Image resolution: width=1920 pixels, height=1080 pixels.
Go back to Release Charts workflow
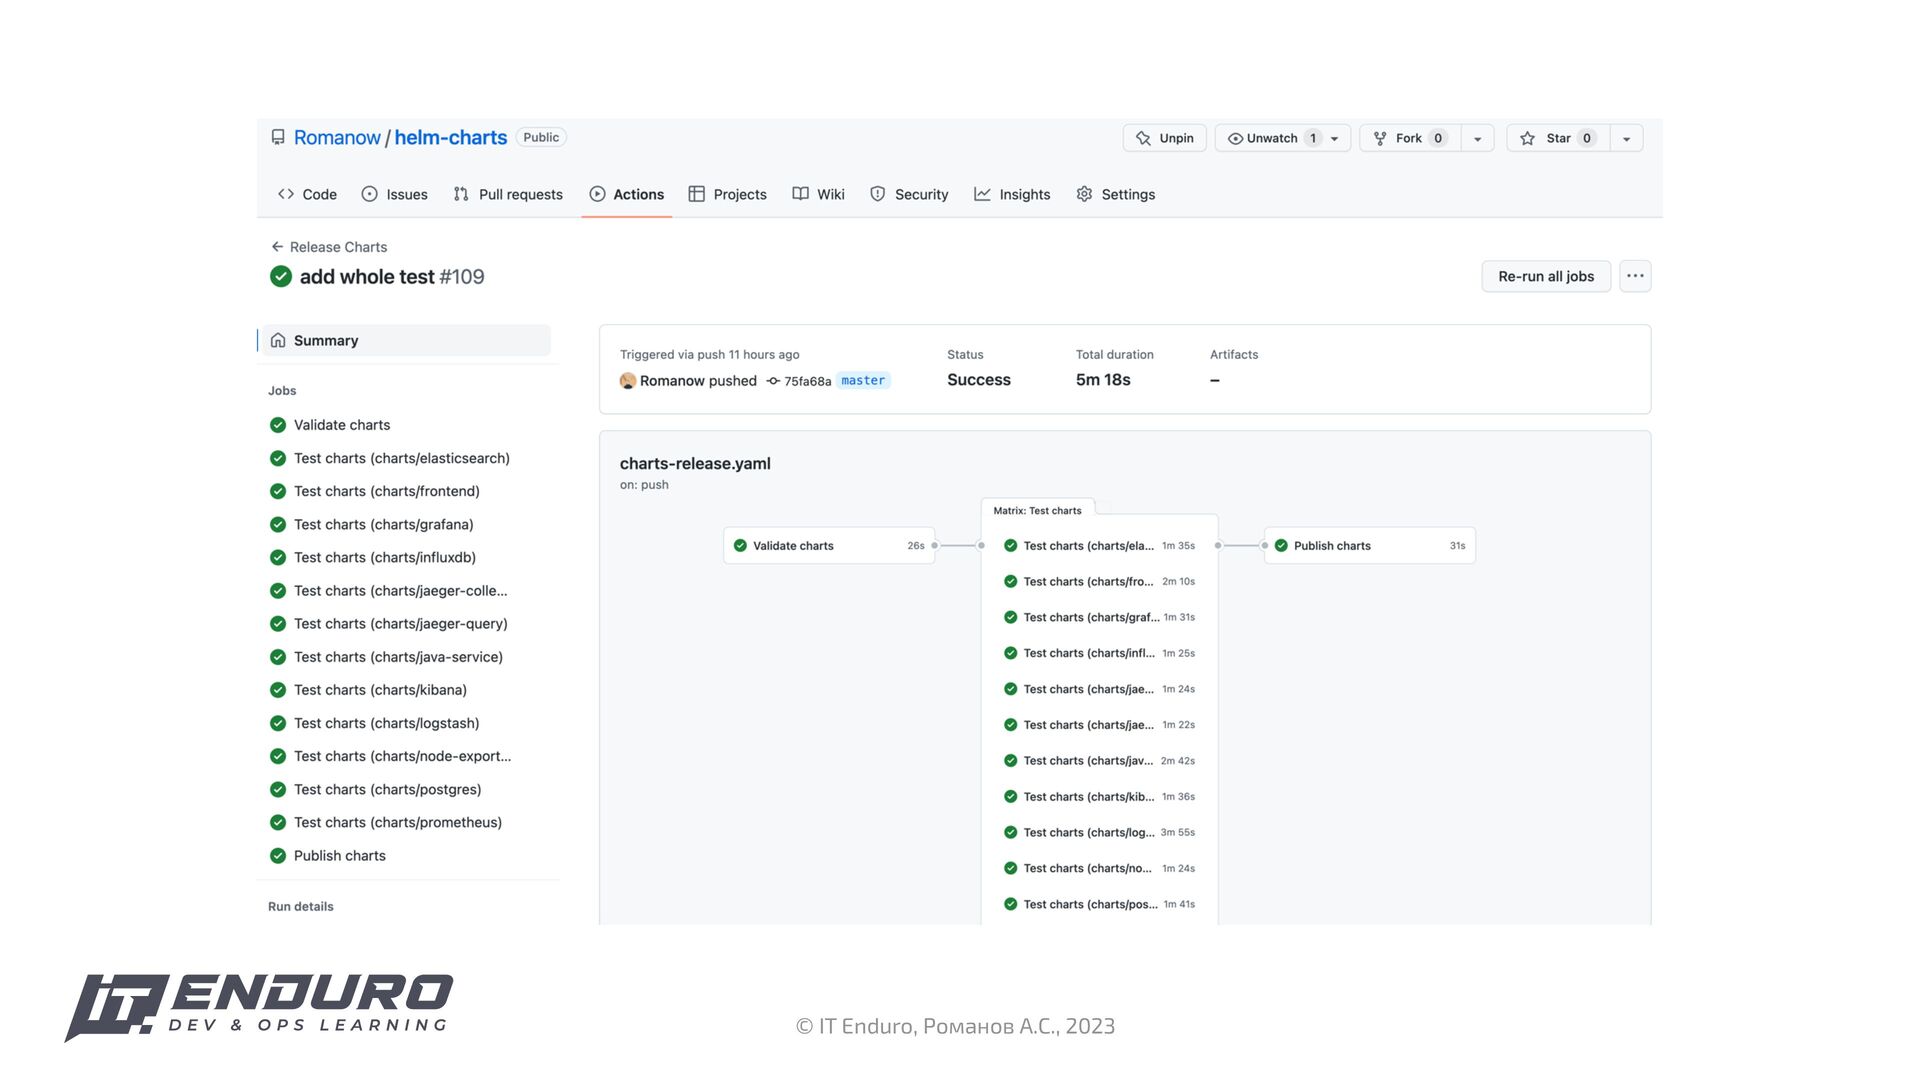point(338,247)
